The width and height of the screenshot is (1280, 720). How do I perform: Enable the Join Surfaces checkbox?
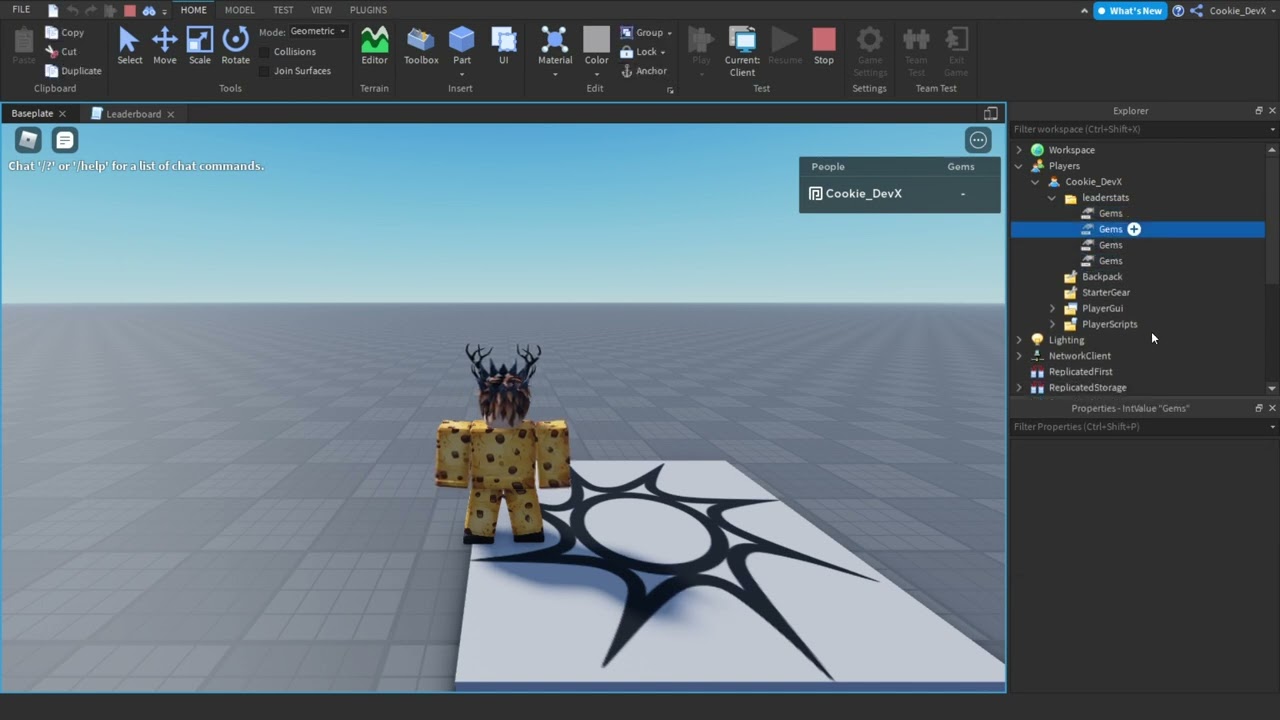tap(264, 71)
